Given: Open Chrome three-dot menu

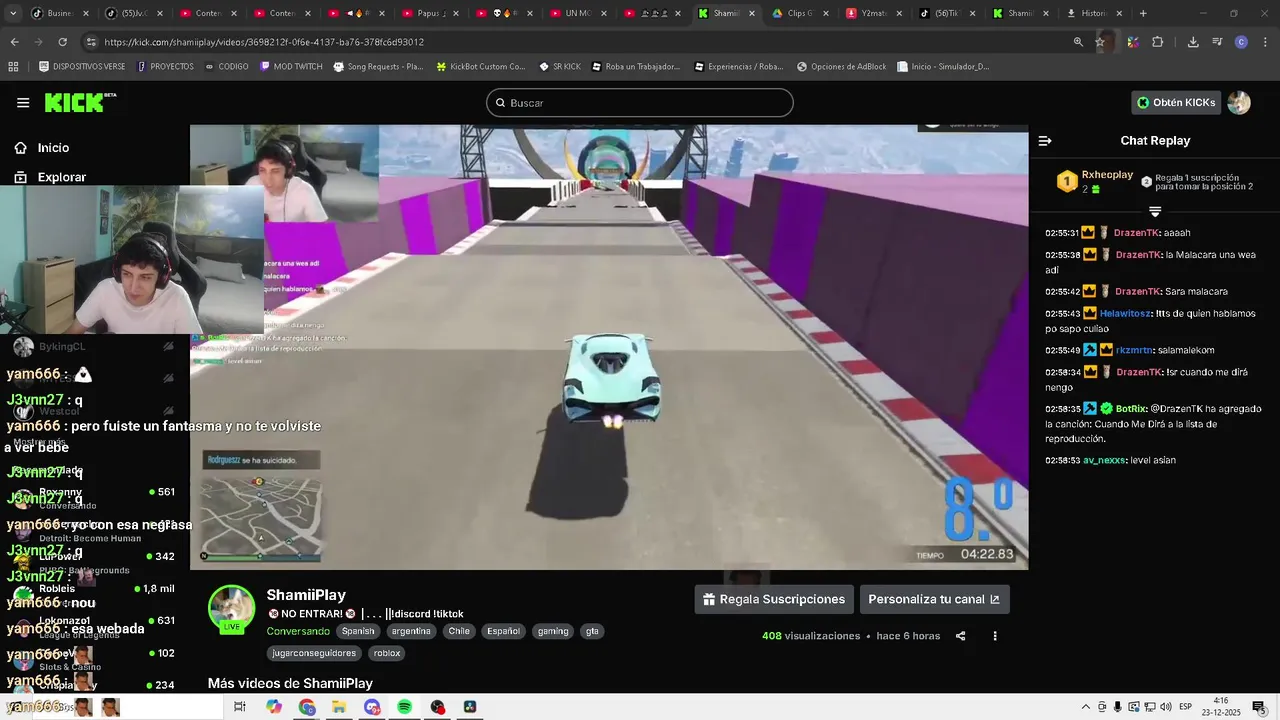Looking at the screenshot, I should pos(1264,42).
